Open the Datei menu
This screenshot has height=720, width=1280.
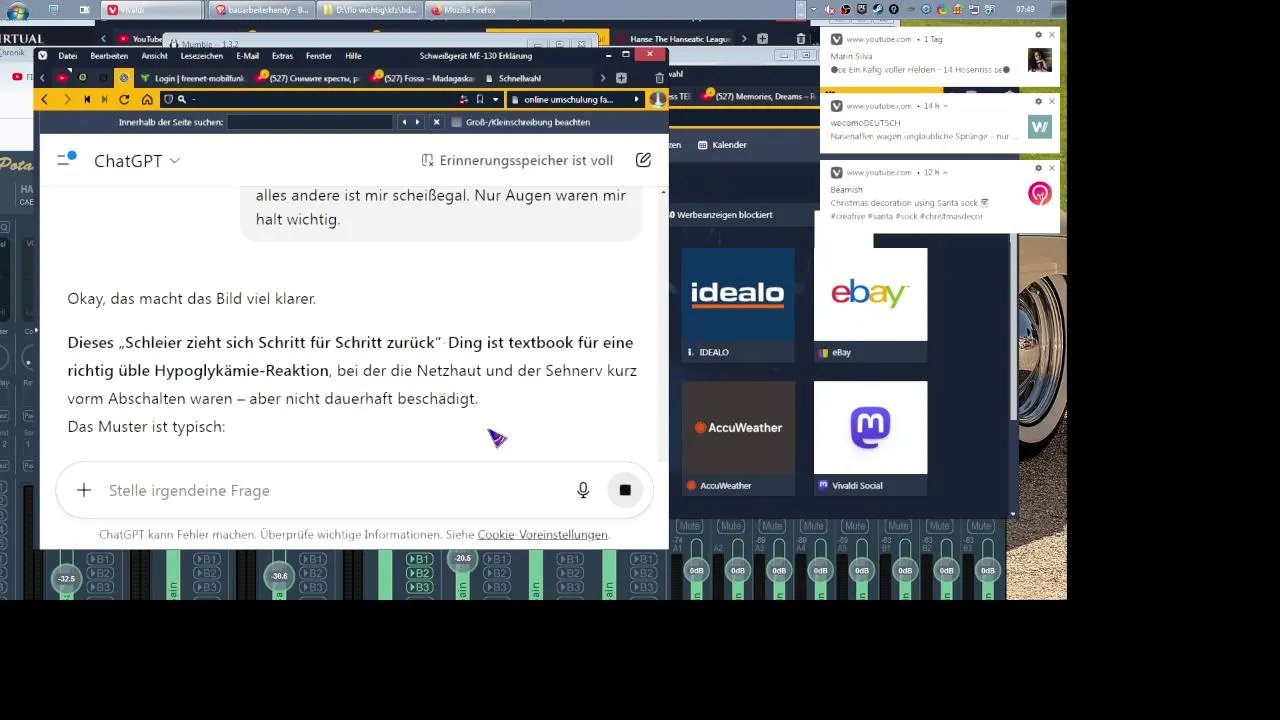pyautogui.click(x=68, y=56)
